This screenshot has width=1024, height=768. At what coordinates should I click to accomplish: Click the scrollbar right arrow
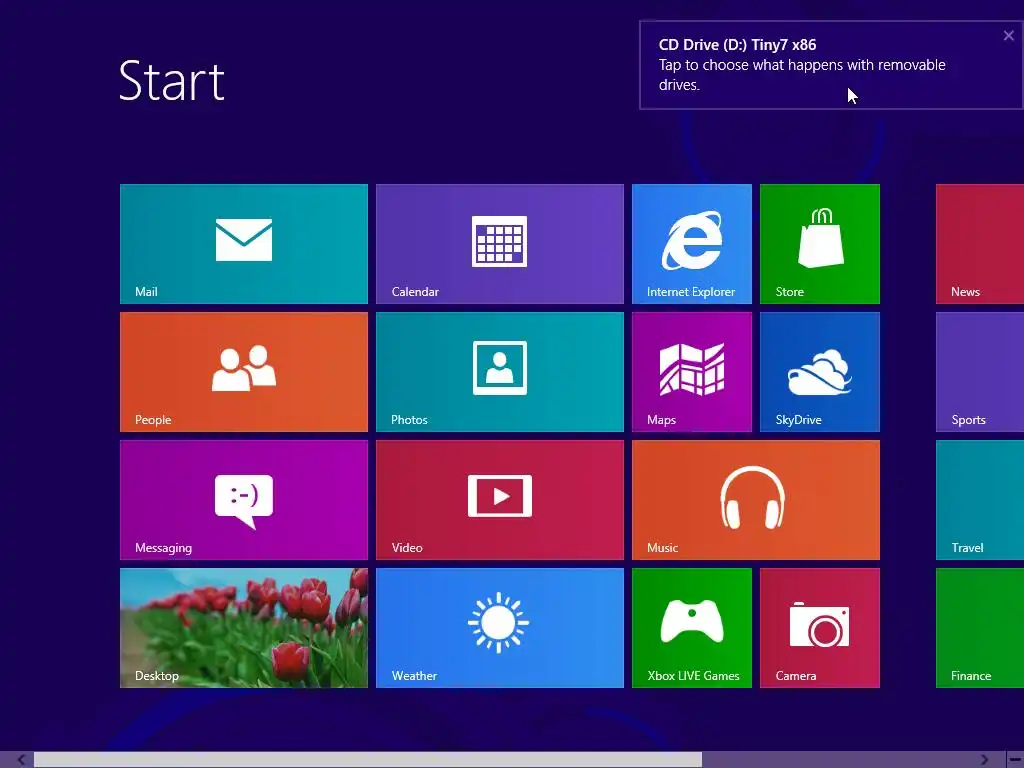pyautogui.click(x=985, y=760)
